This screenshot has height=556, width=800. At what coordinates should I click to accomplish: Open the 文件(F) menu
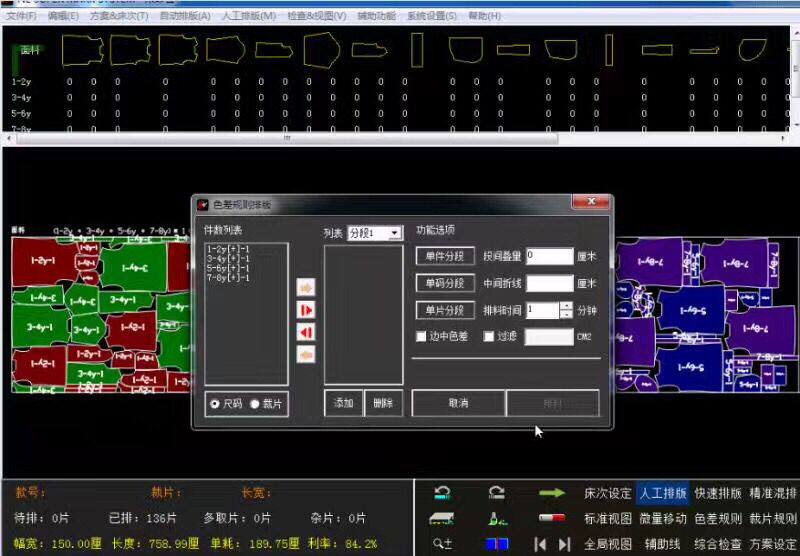pos(21,16)
